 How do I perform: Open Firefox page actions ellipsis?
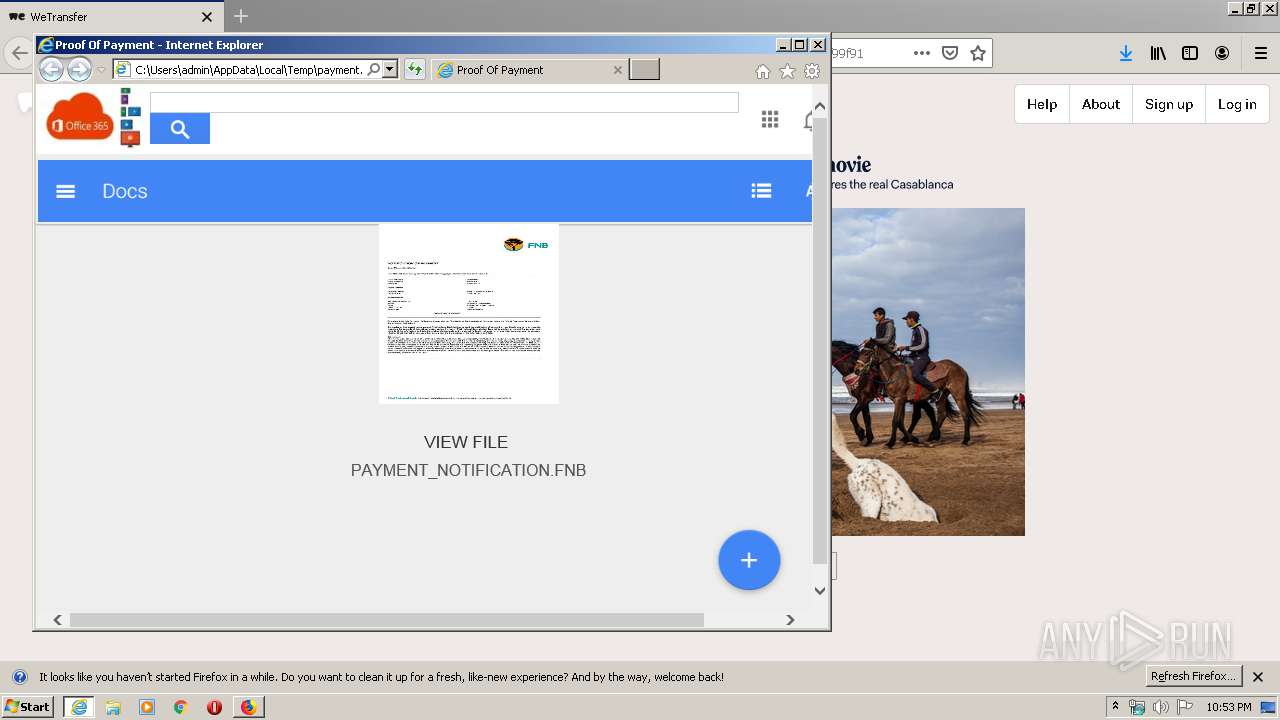tap(922, 53)
